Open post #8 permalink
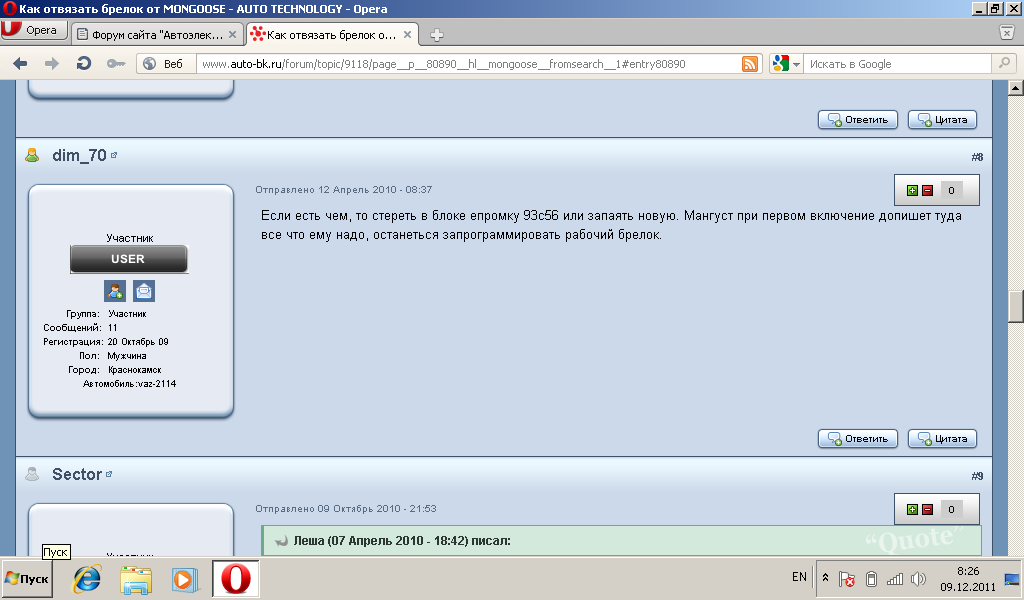 tap(977, 157)
